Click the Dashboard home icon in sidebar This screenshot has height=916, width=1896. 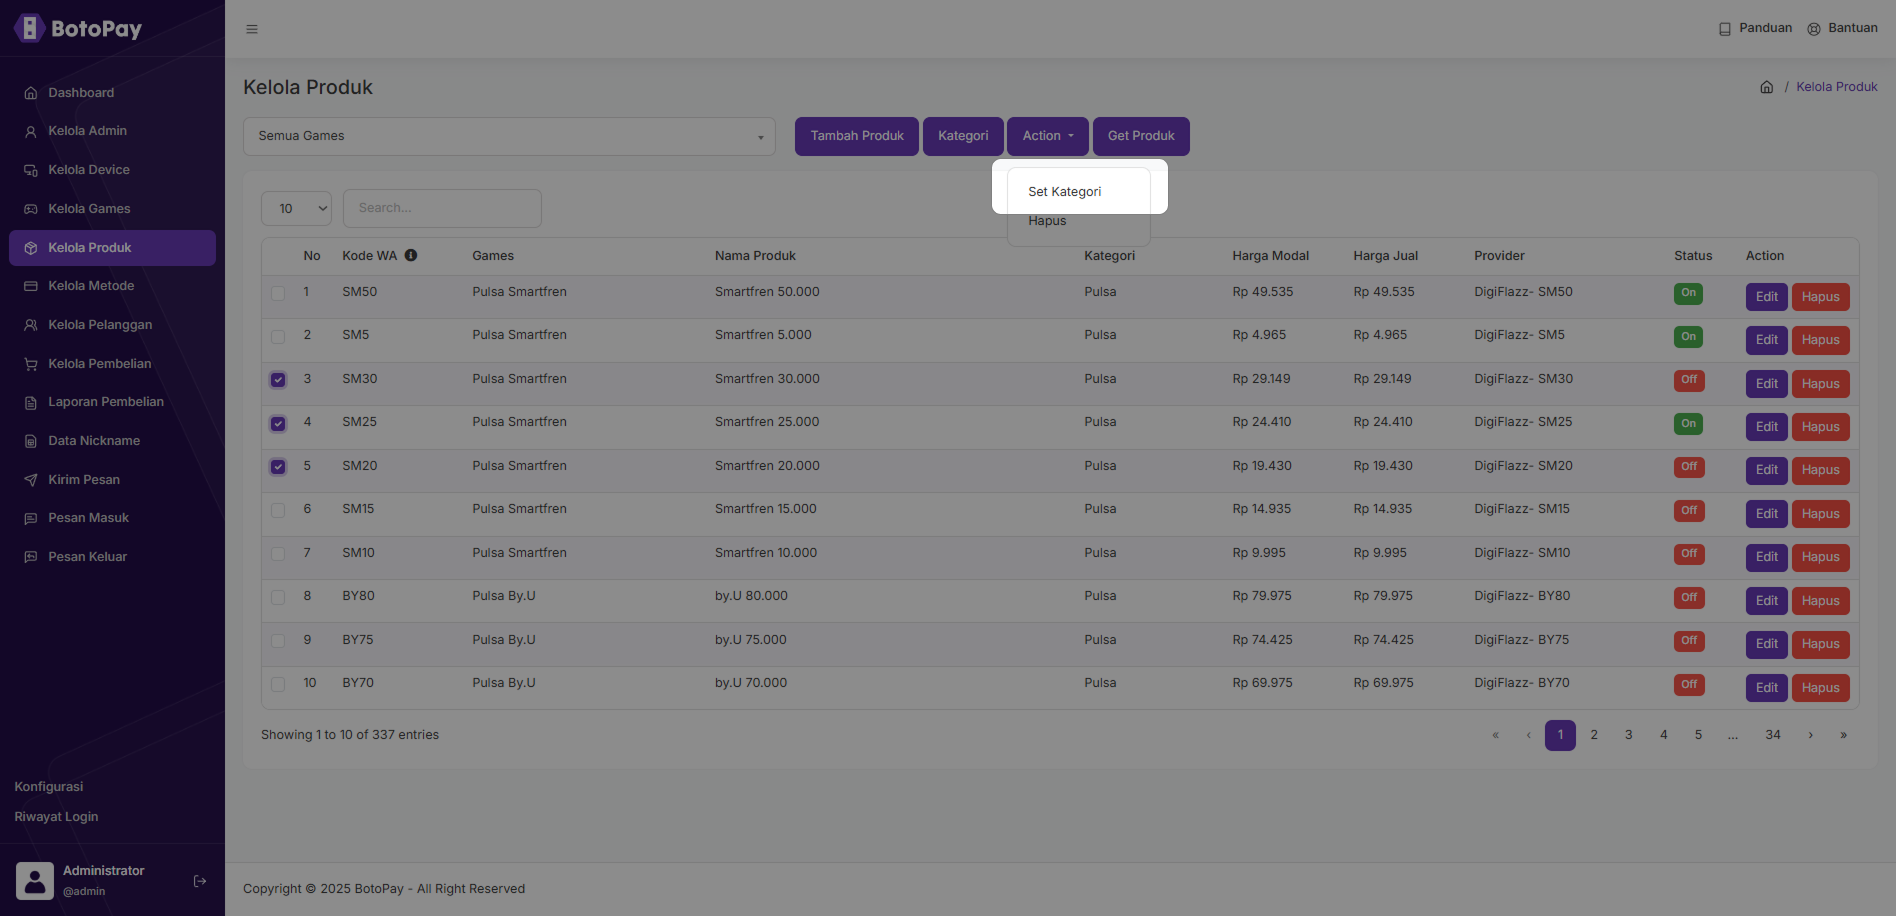[x=31, y=93]
